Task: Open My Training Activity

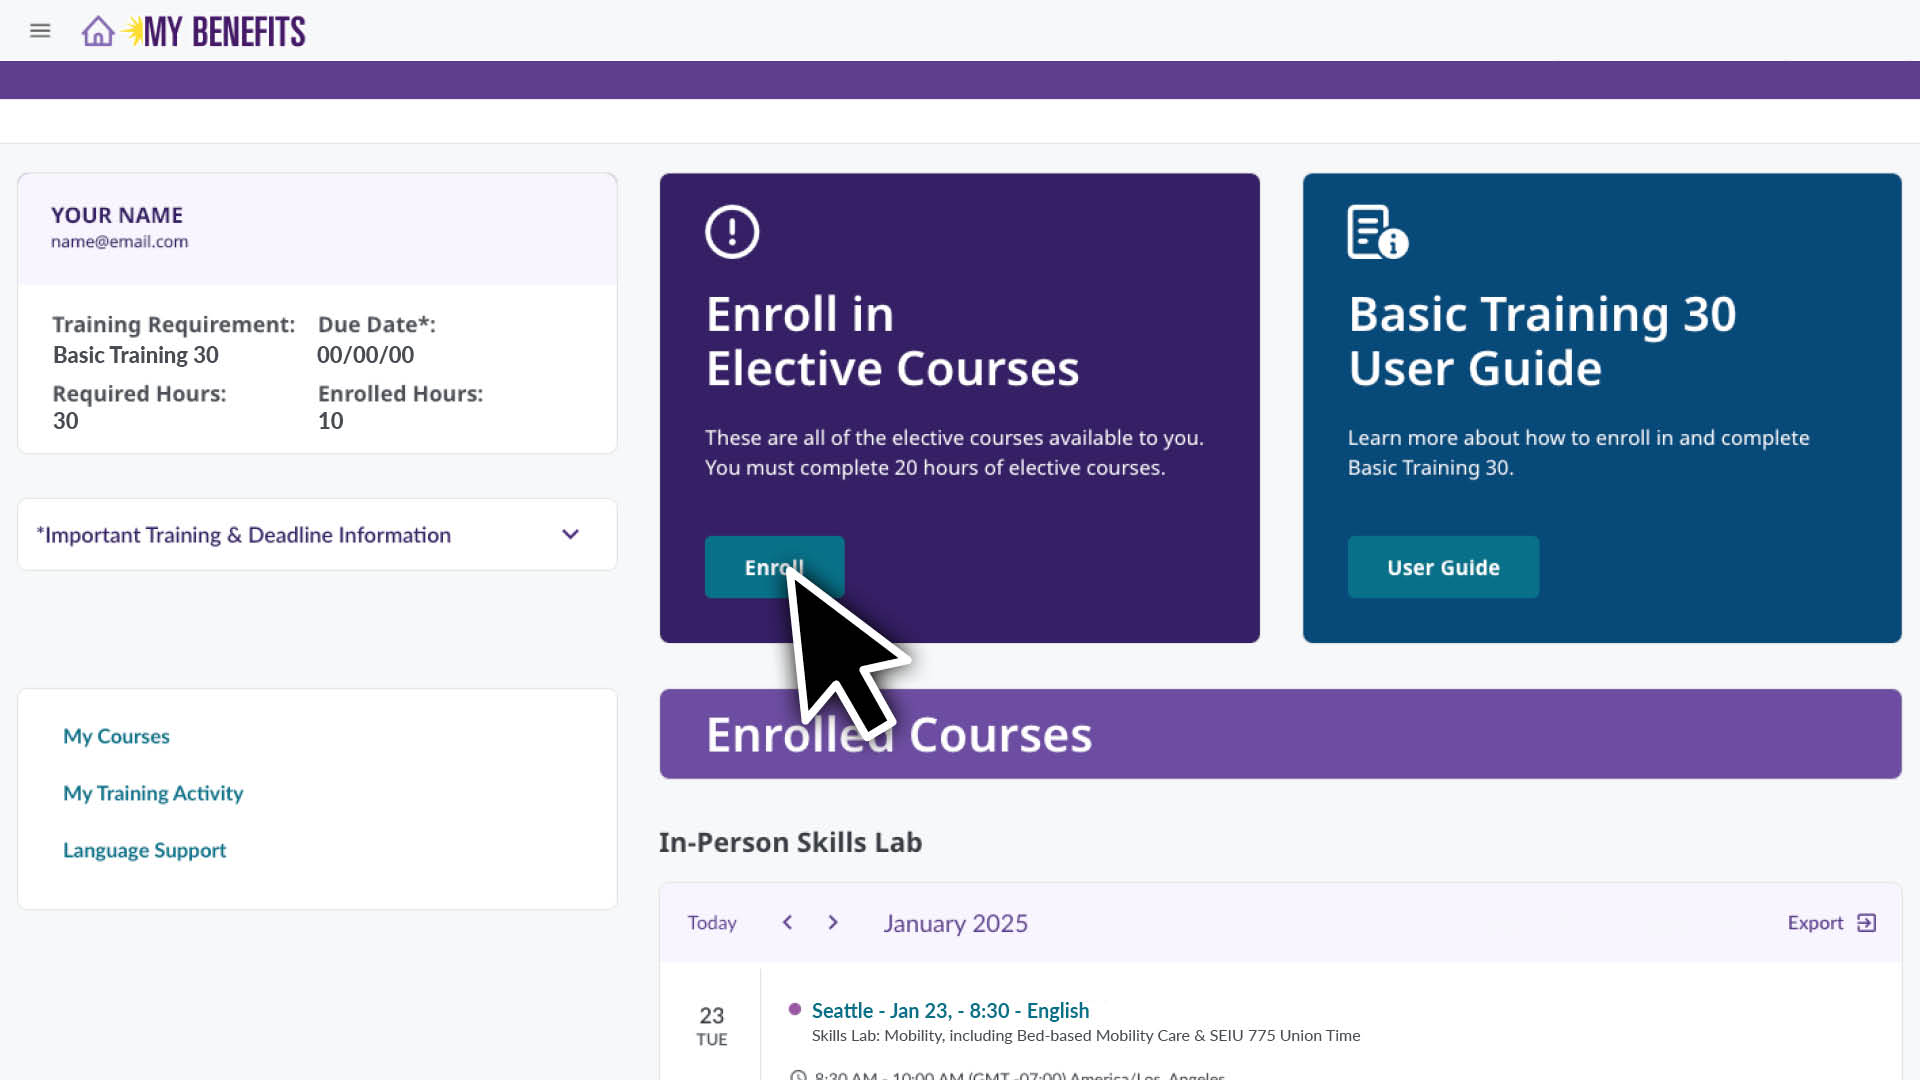Action: 153,794
